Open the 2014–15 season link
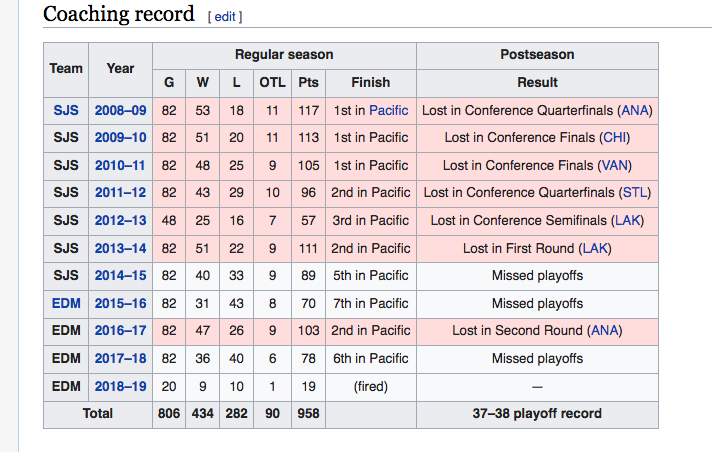Viewport: 712px width, 452px height. point(120,276)
